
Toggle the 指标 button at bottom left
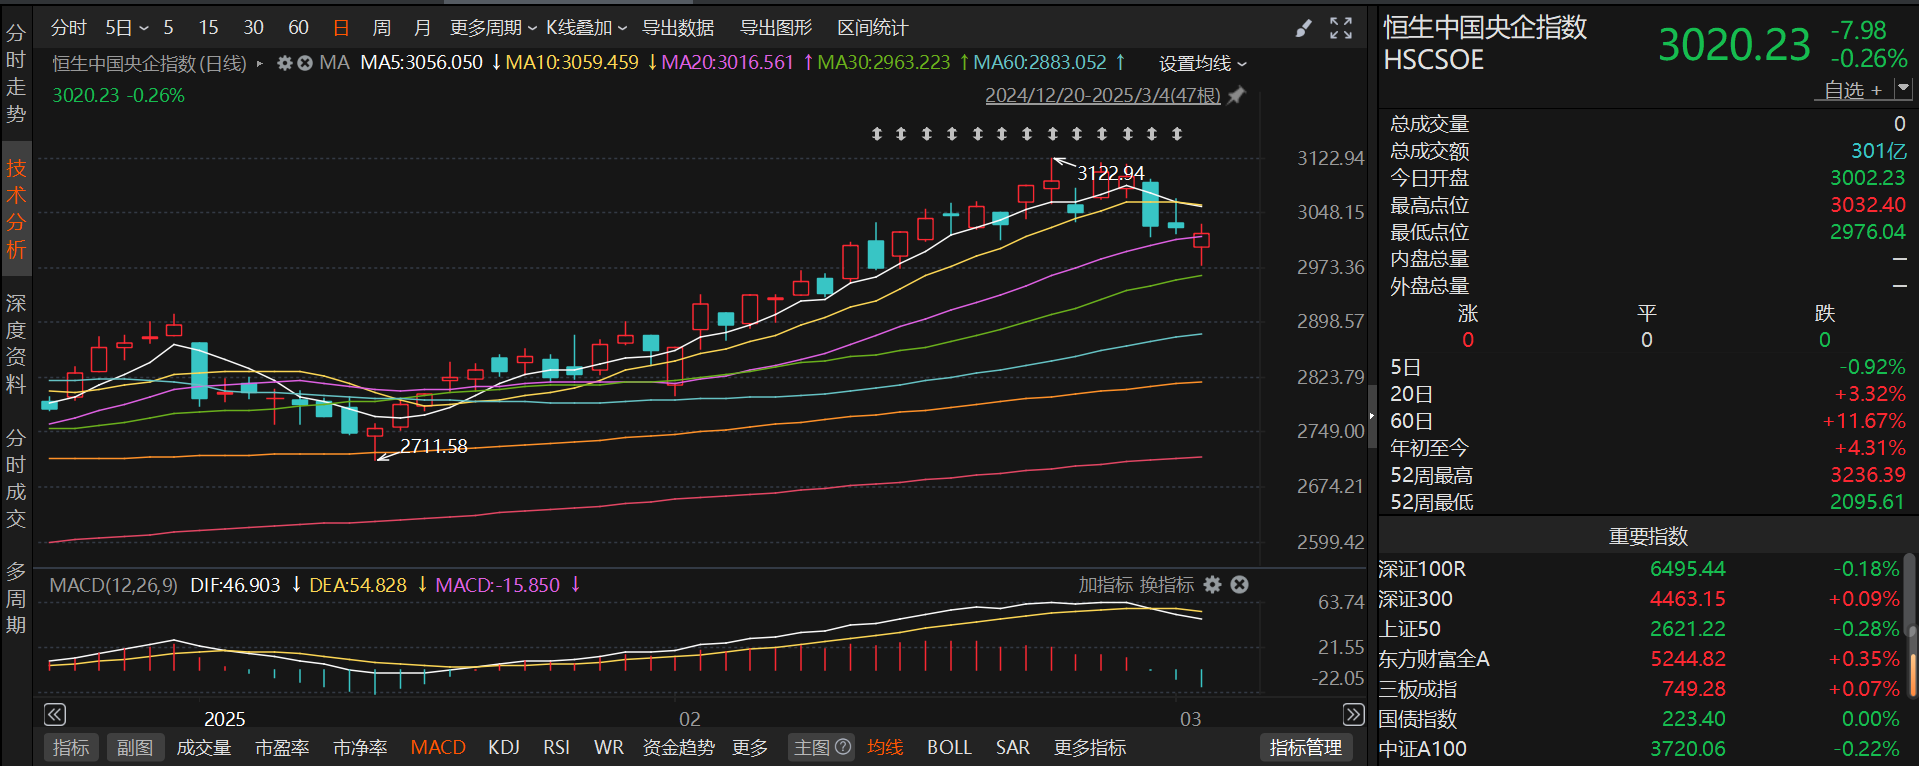tap(71, 747)
